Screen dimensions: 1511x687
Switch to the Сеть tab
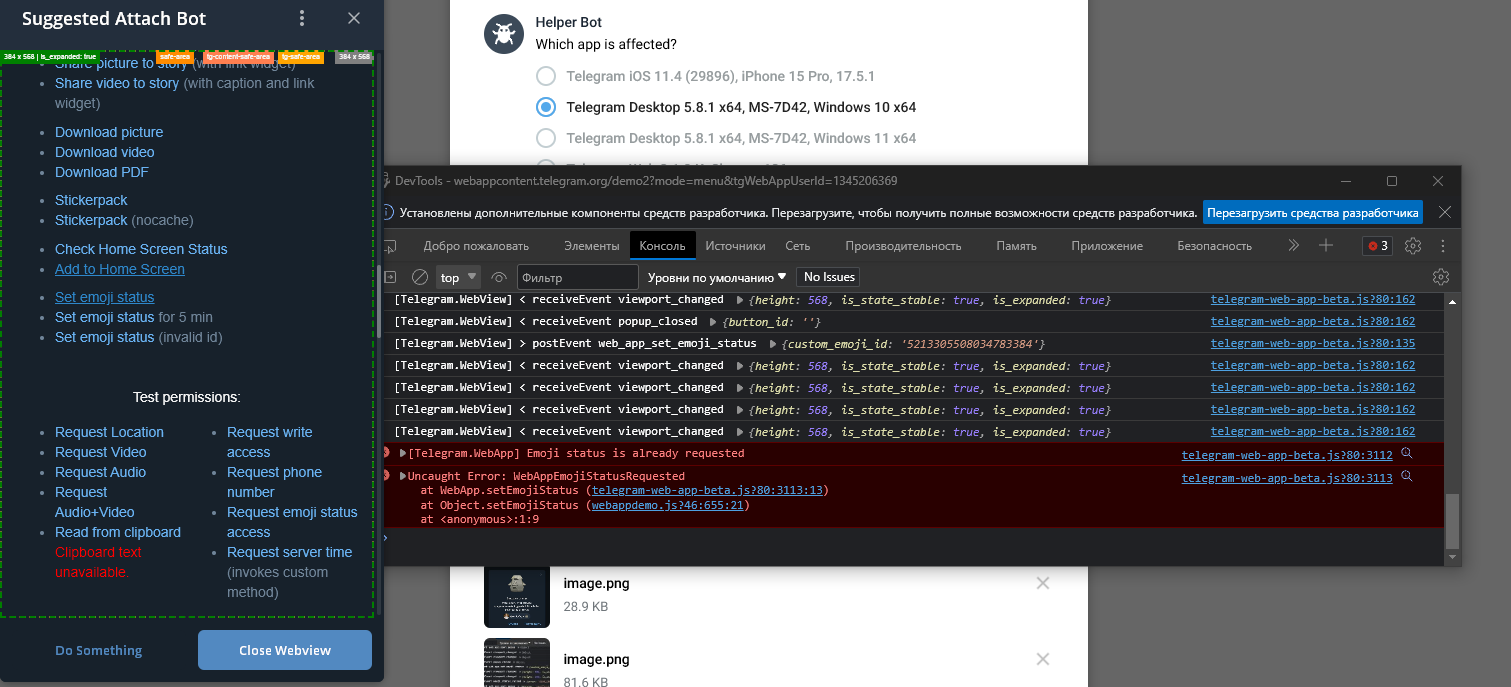coord(797,245)
